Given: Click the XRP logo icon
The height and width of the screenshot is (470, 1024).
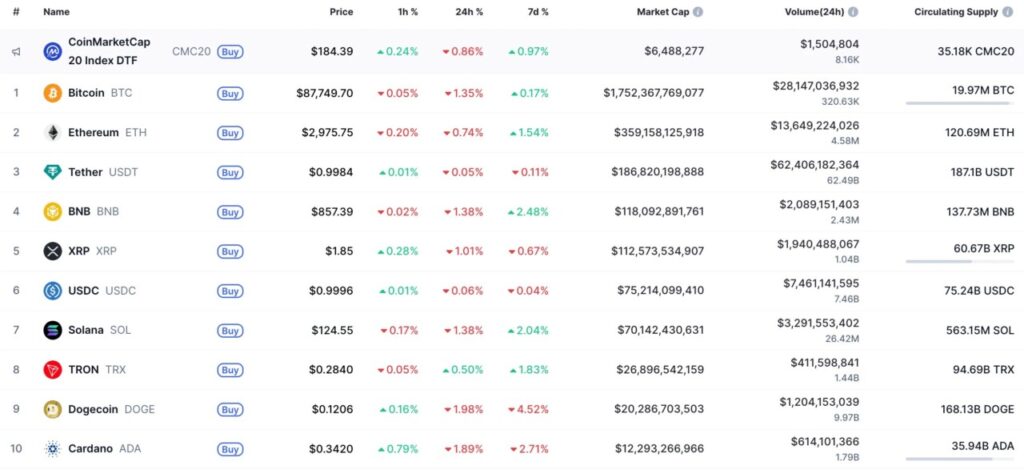Looking at the screenshot, I should (x=52, y=251).
